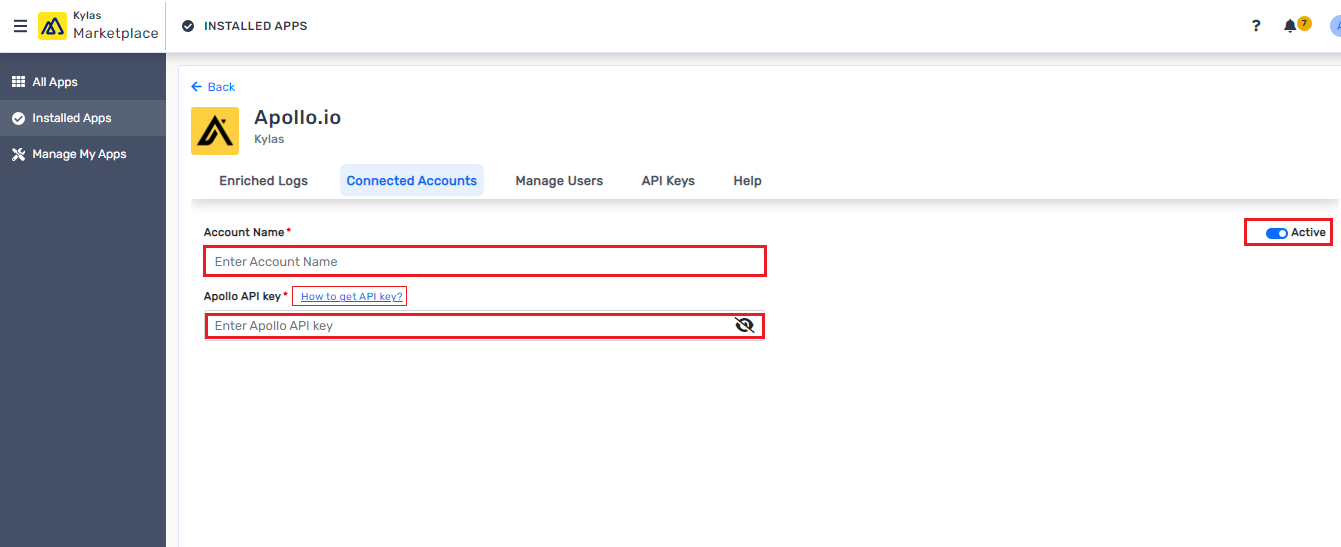Image resolution: width=1341 pixels, height=547 pixels.
Task: Open the help question mark icon
Action: pyautogui.click(x=1256, y=26)
